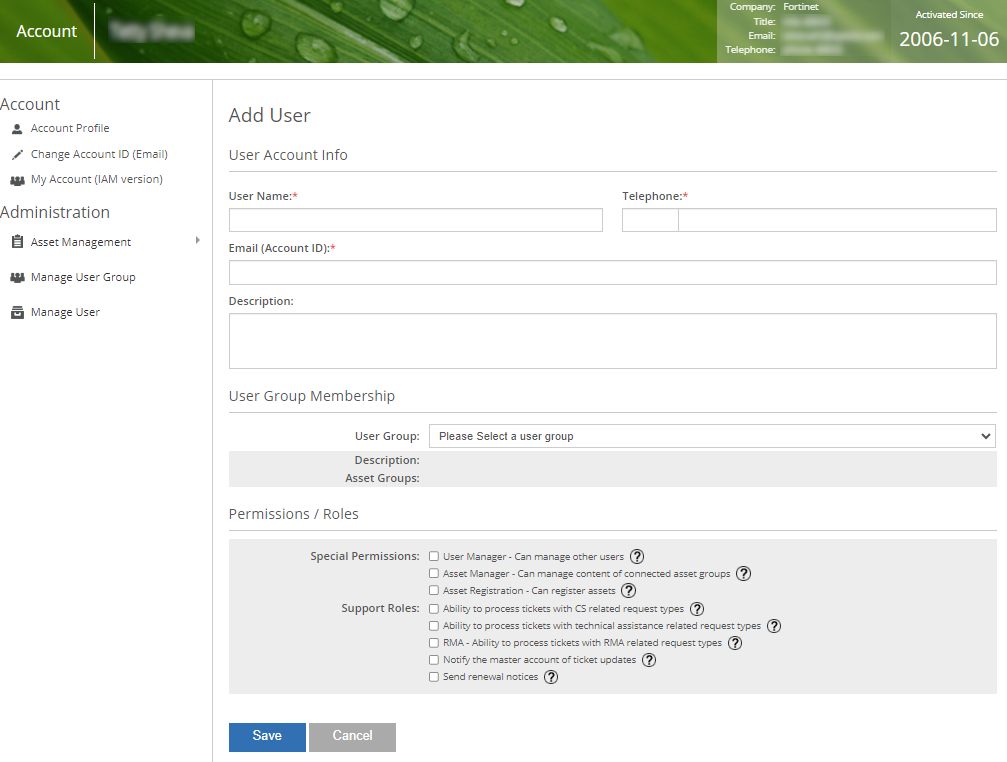The height and width of the screenshot is (762, 1007).
Task: Enable the RMA support role
Action: coord(433,642)
